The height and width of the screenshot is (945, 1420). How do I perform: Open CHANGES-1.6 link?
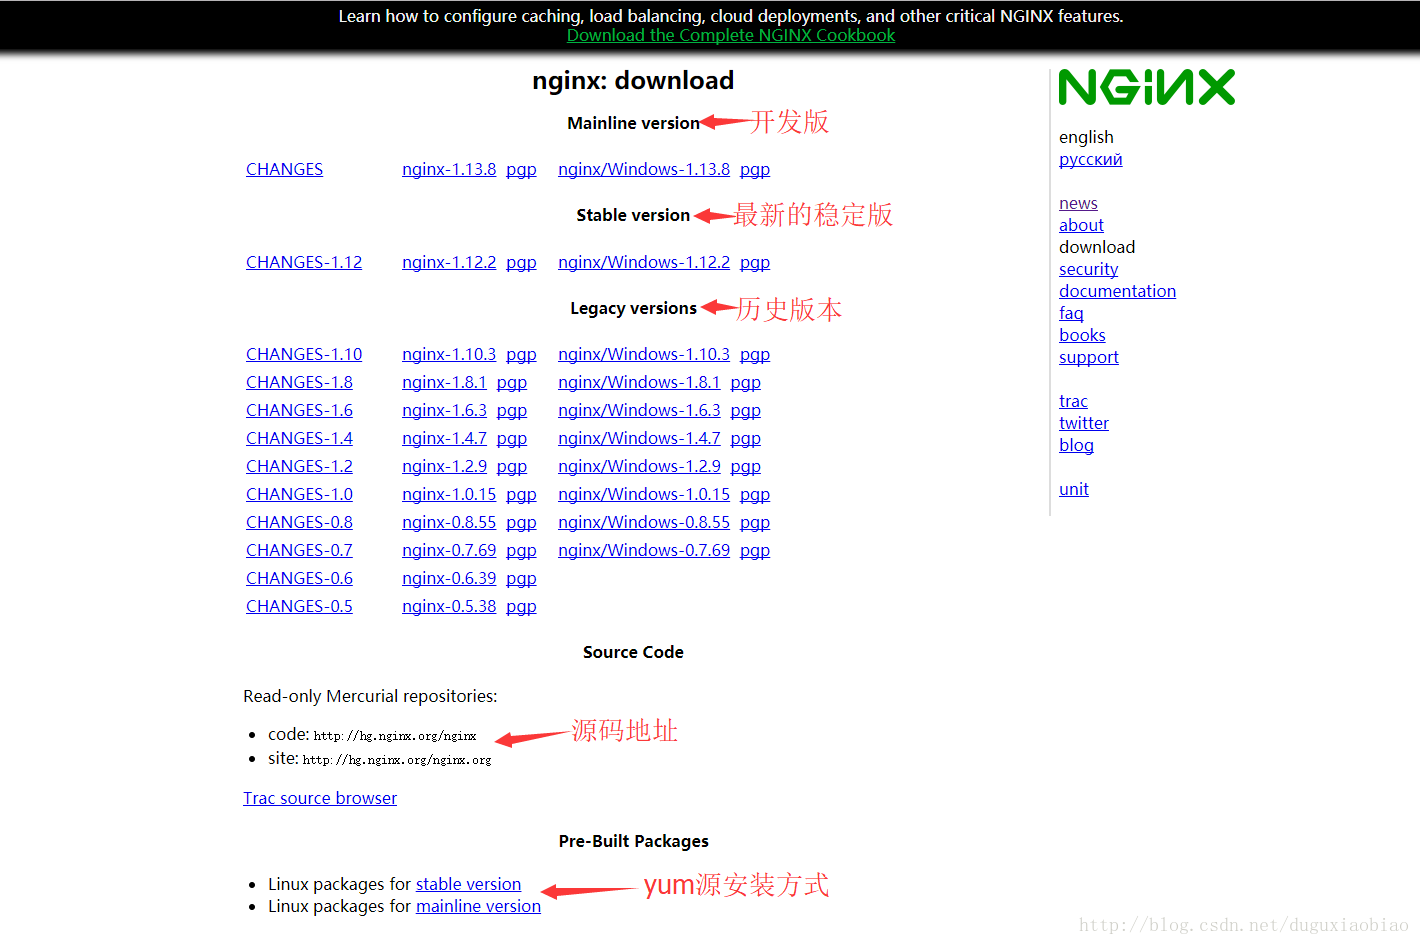[299, 410]
